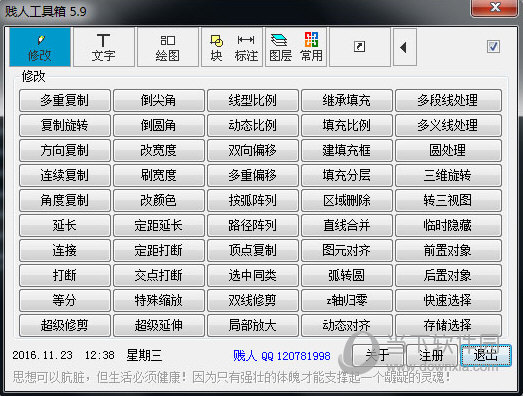Viewport: 523px width, 396px height.
Task: Open the 块 tab icon
Action: [x=216, y=47]
